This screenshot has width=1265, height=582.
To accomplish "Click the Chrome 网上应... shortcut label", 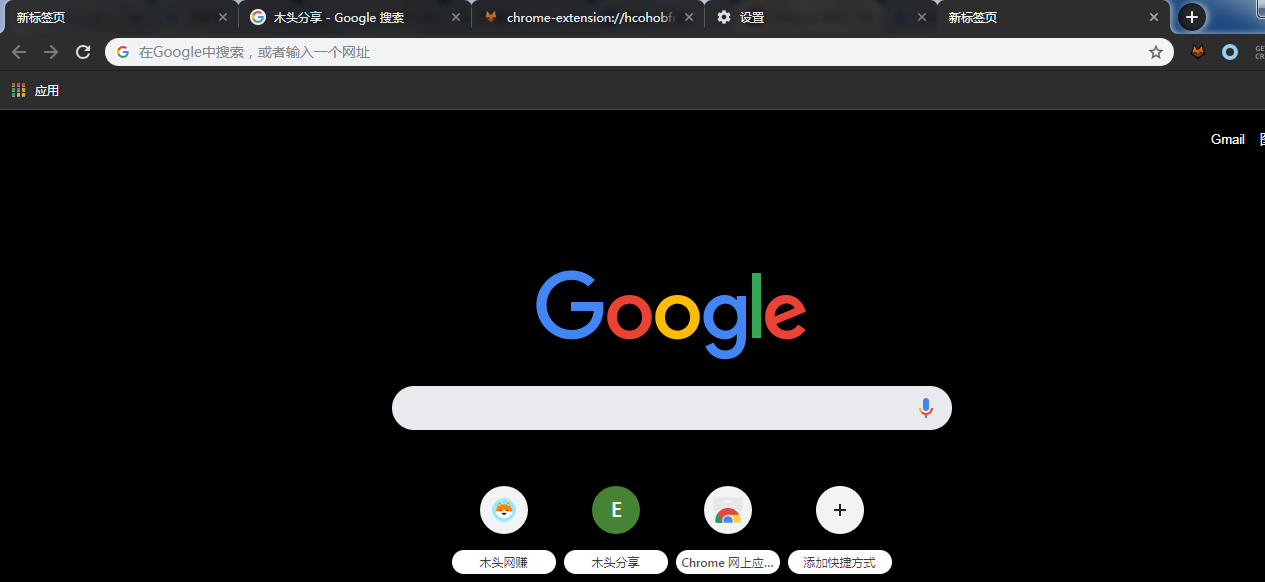I will [x=728, y=562].
